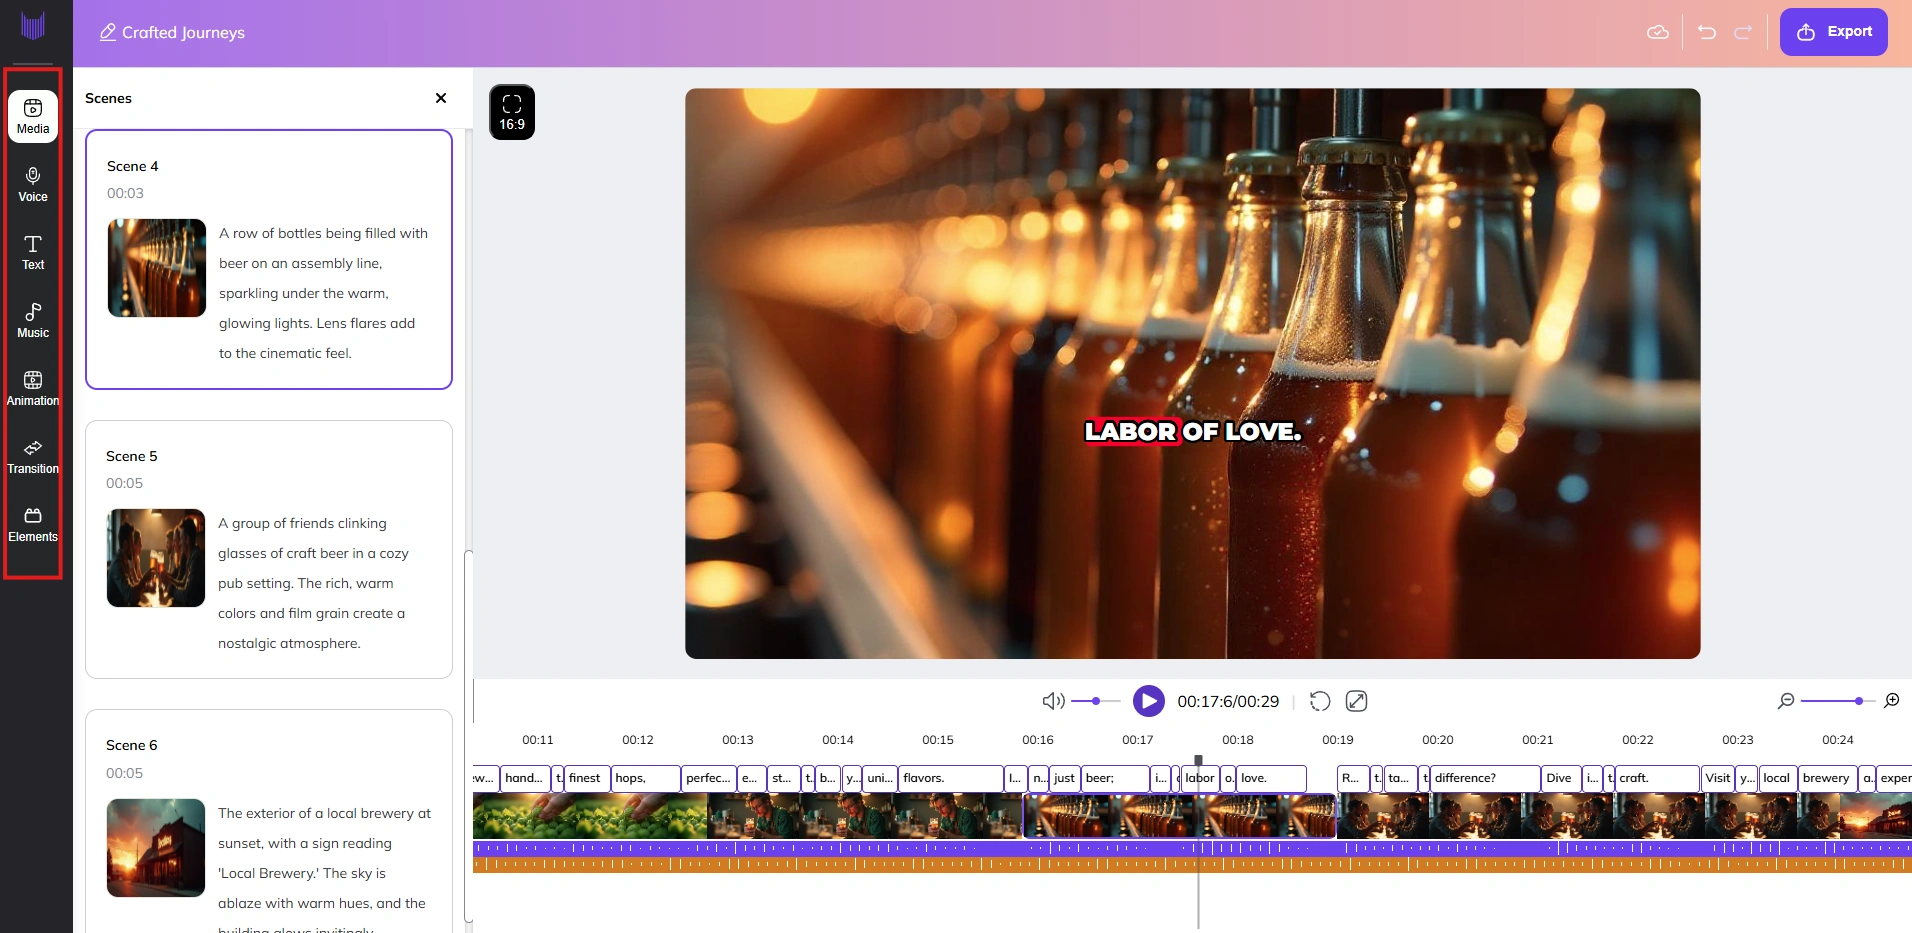Select the 'brewery' caption clip
Viewport: 1912px width, 933px height.
point(1827,778)
